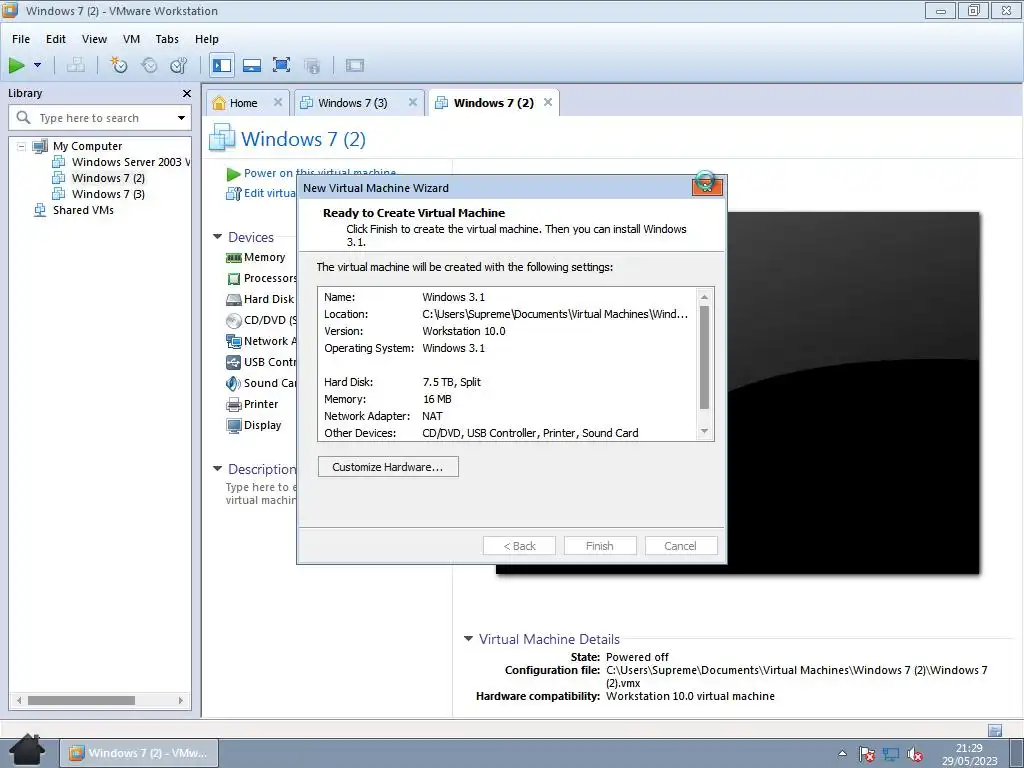Viewport: 1024px width, 768px height.
Task: Click Finish to create the virtual machine
Action: click(x=600, y=546)
